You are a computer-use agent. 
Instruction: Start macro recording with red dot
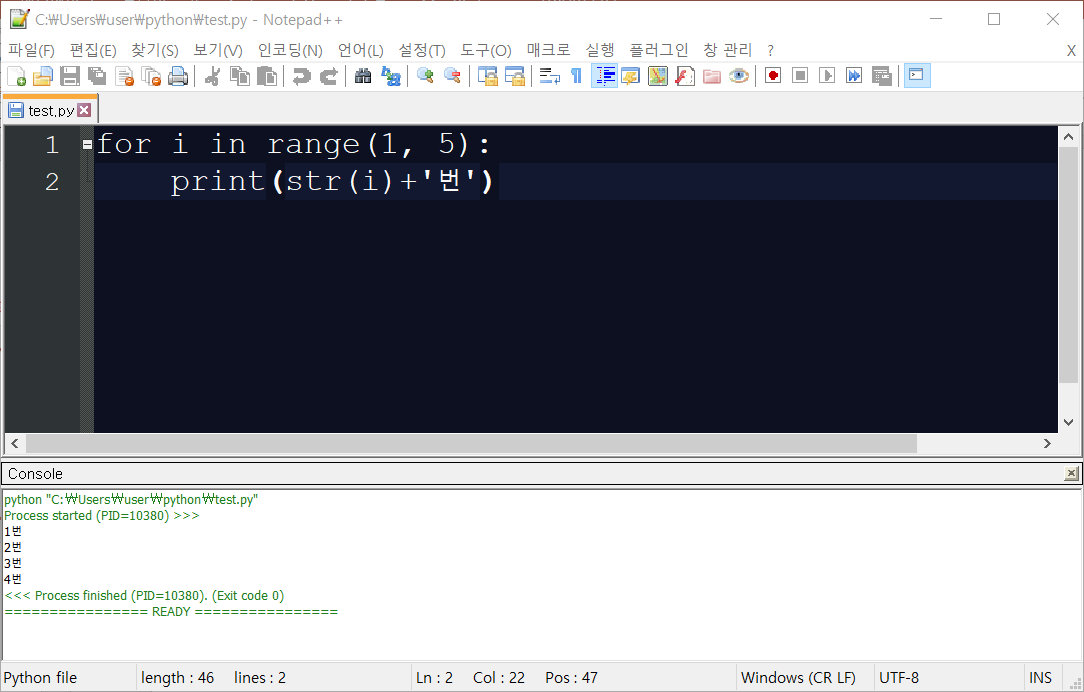click(773, 76)
